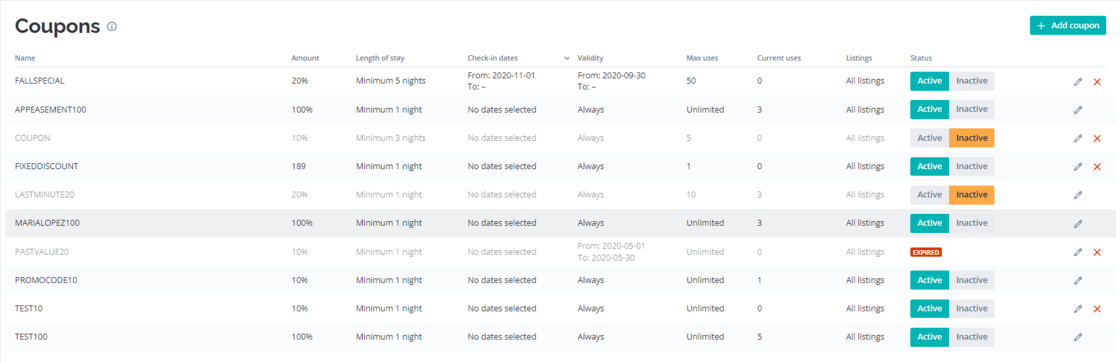The width and height of the screenshot is (1120, 362).
Task: Click Minimum 3 nights in COUPON row
Action: click(x=391, y=138)
